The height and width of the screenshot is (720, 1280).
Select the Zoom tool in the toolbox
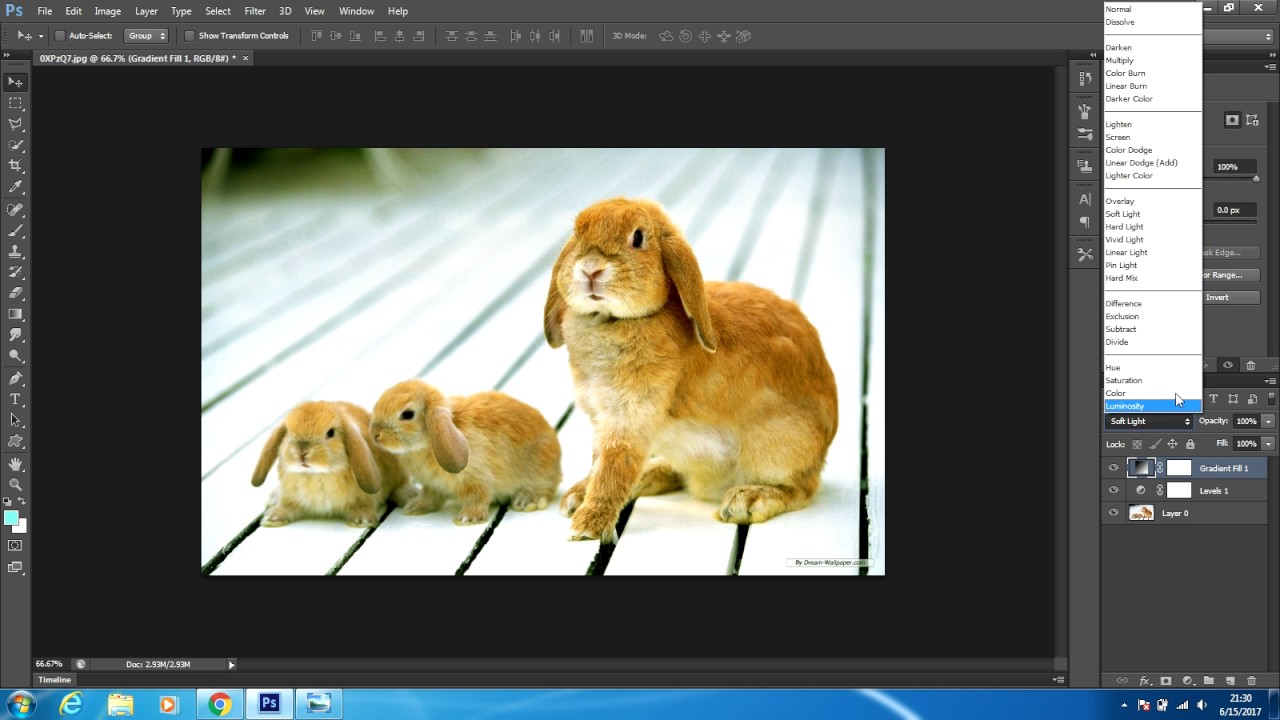(15, 485)
